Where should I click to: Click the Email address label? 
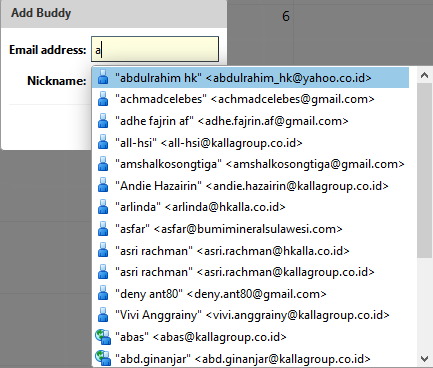pos(48,50)
